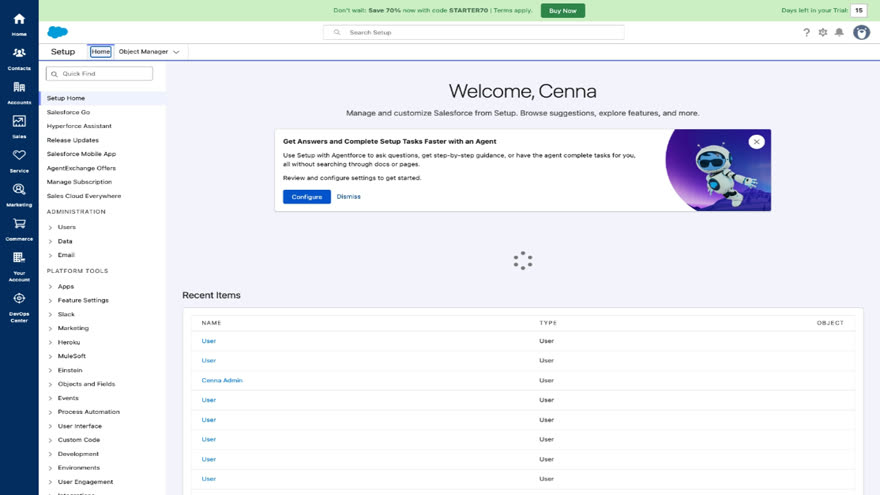
Task: Expand the Users tree section
Action: pos(51,227)
